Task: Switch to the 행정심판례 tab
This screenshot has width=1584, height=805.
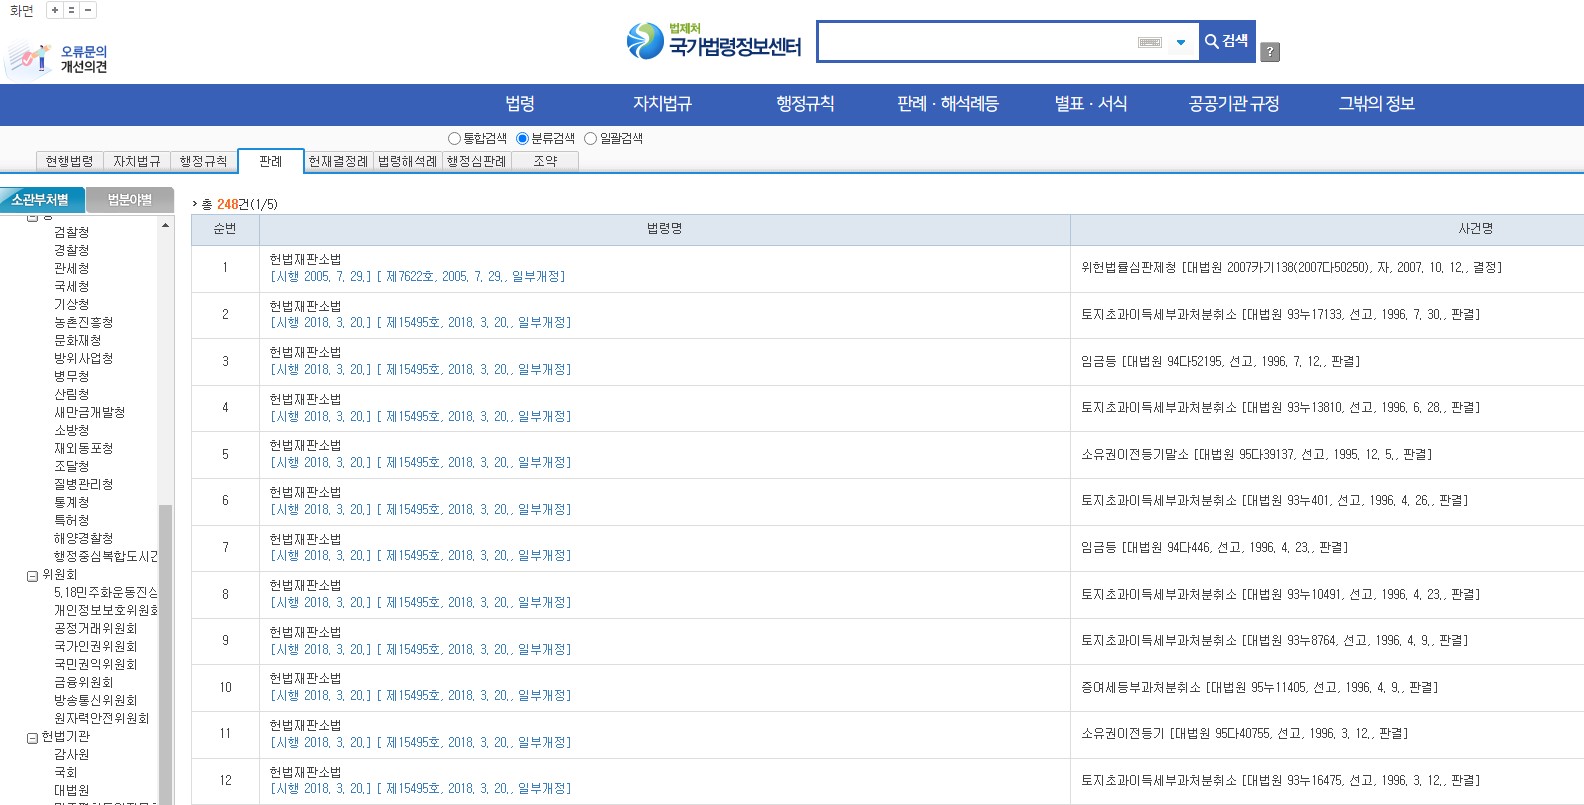Action: coord(476,161)
